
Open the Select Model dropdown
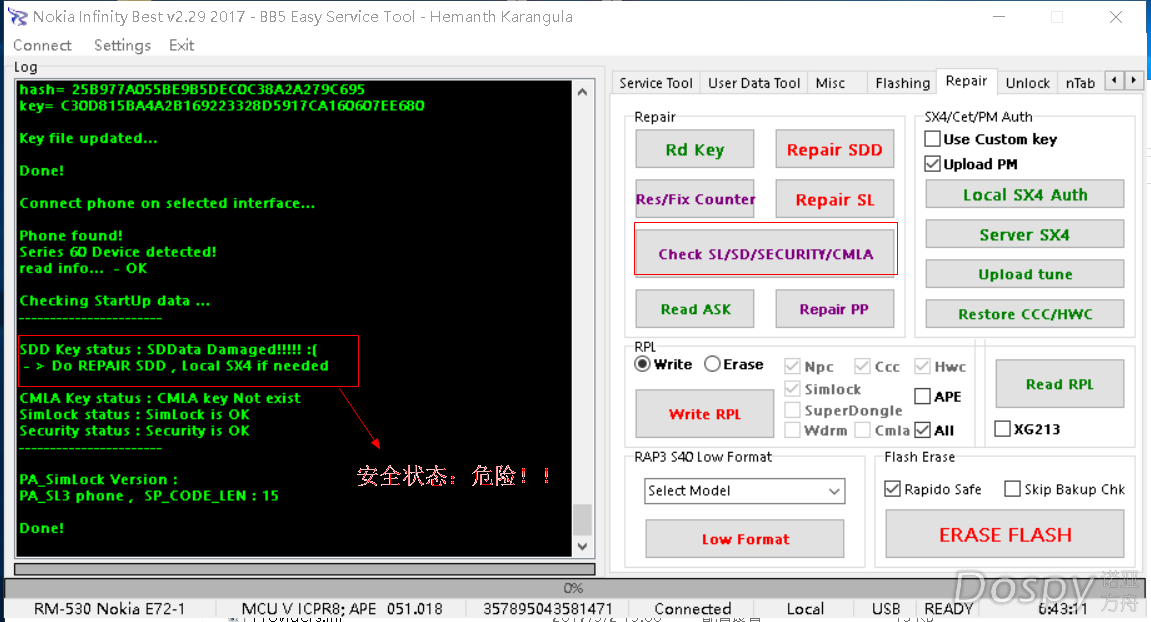745,491
